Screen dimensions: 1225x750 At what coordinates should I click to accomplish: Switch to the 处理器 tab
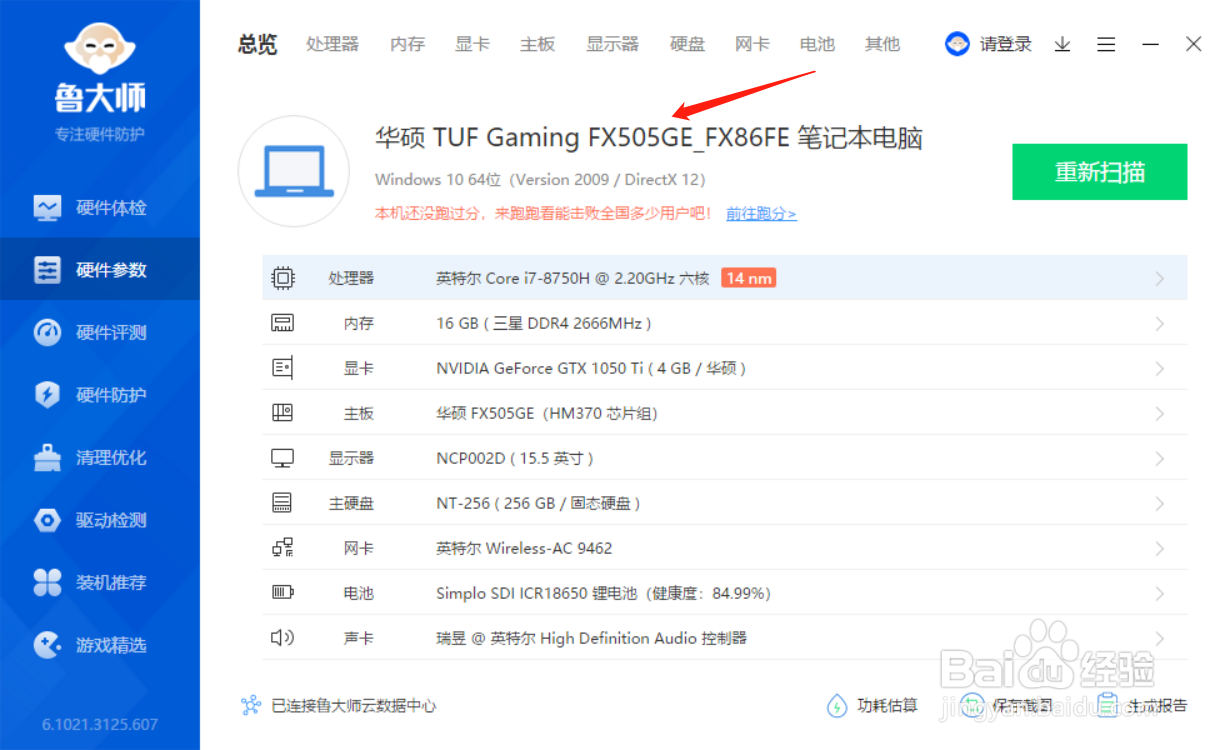332,44
